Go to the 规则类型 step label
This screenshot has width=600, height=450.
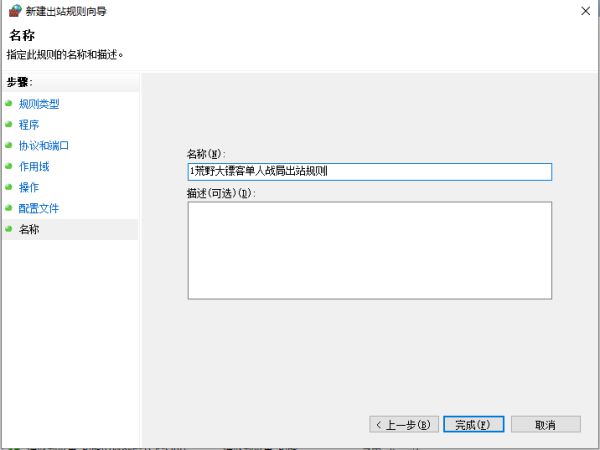38,103
